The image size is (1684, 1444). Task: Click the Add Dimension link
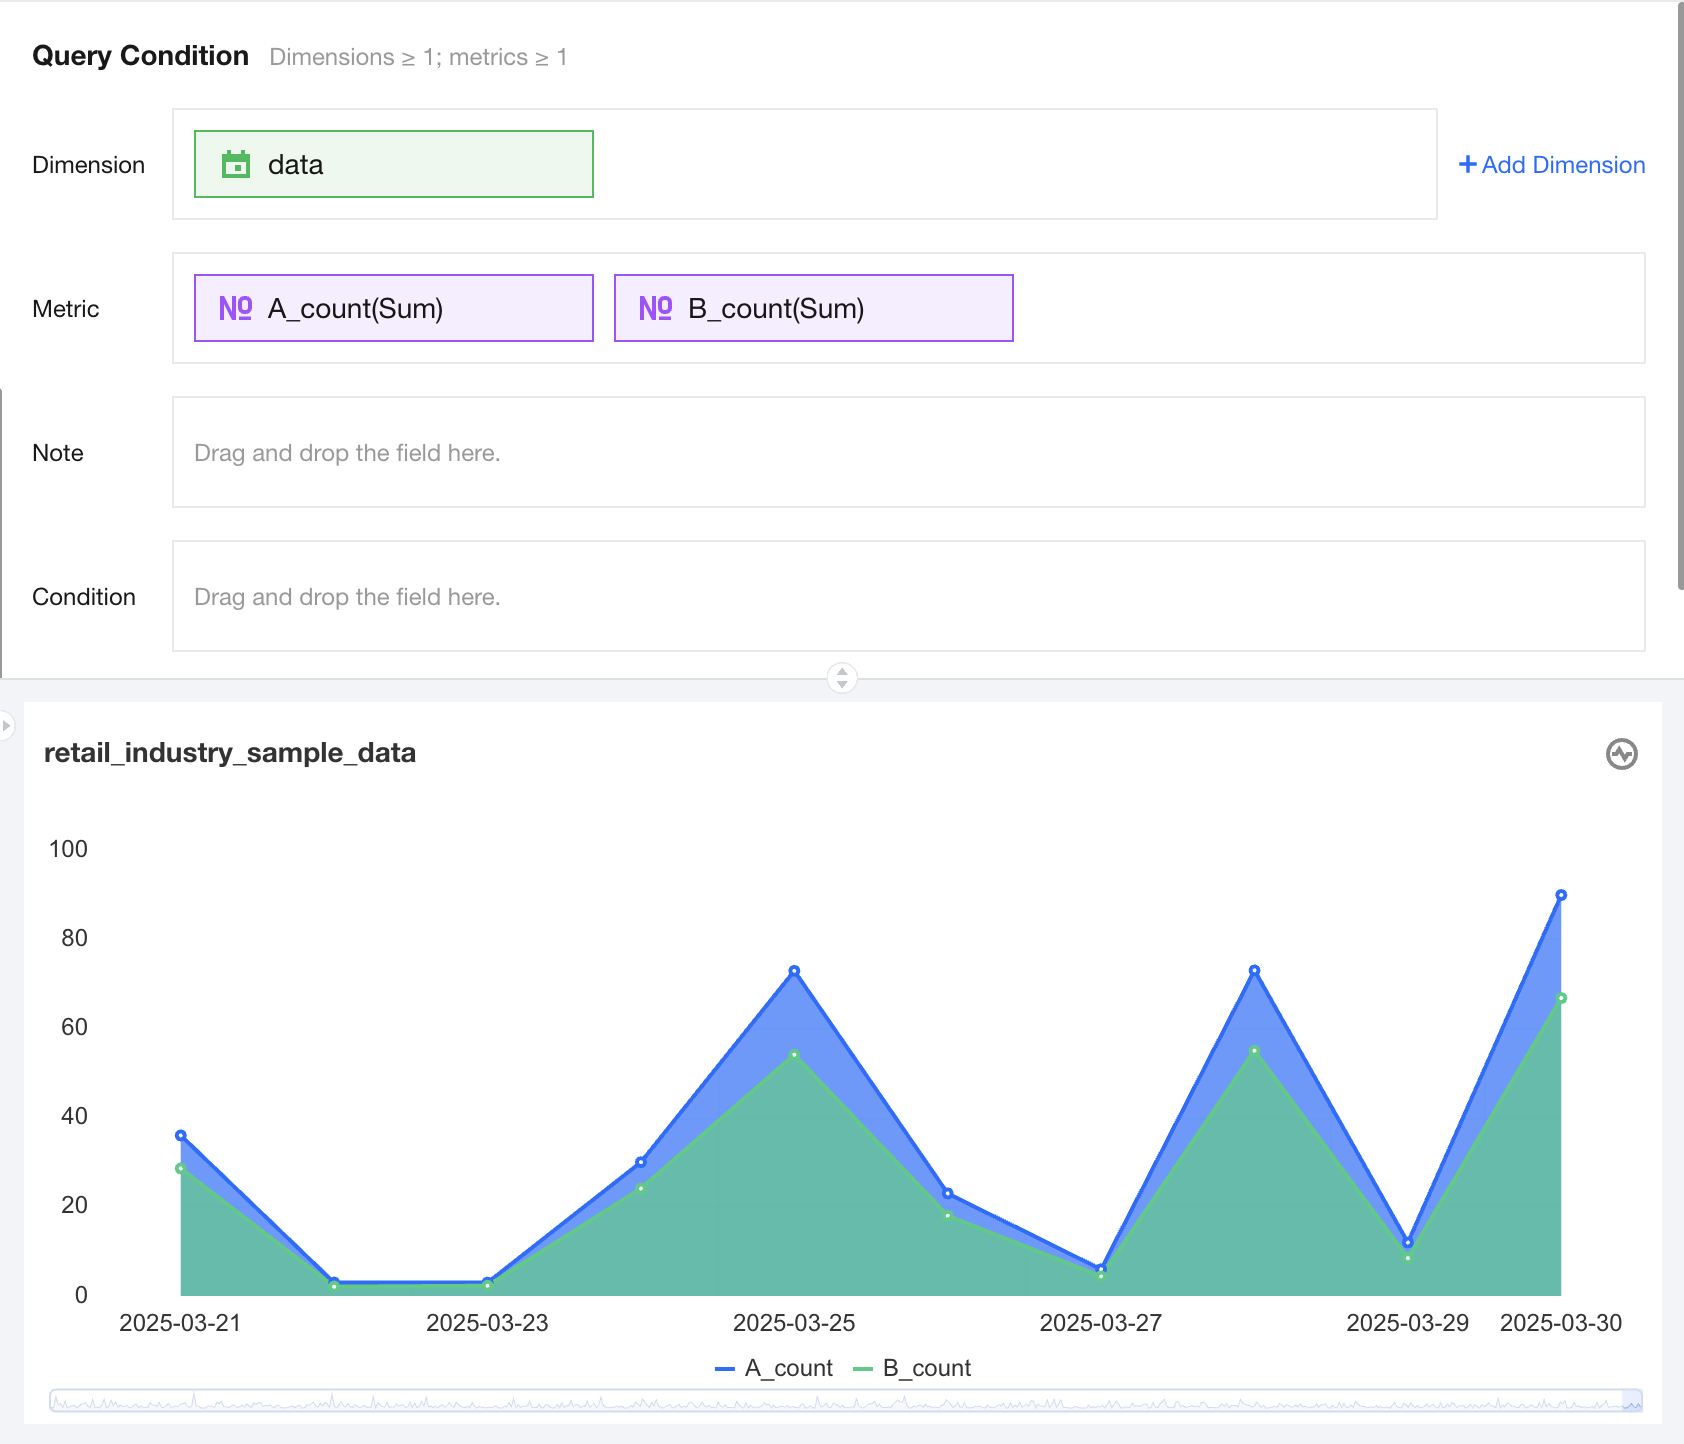1562,165
